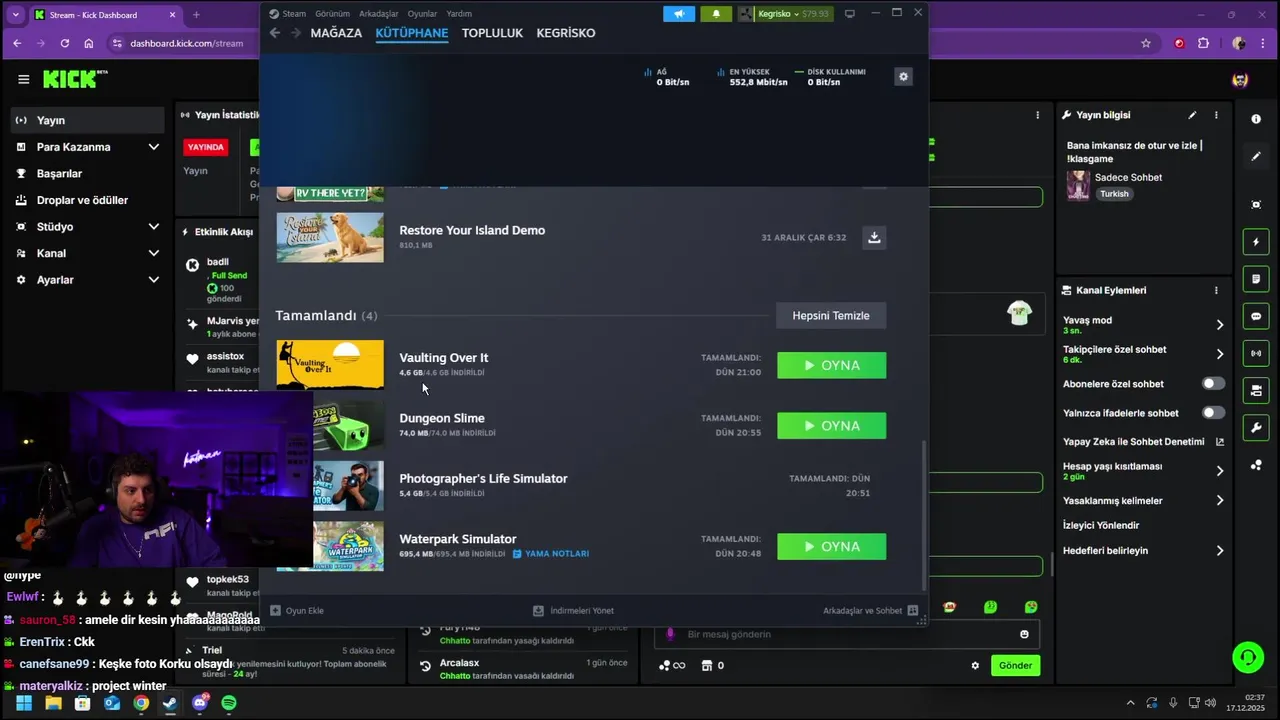
Task: Open Hesap yaşı kısıtlaması options
Action: 1219,471
